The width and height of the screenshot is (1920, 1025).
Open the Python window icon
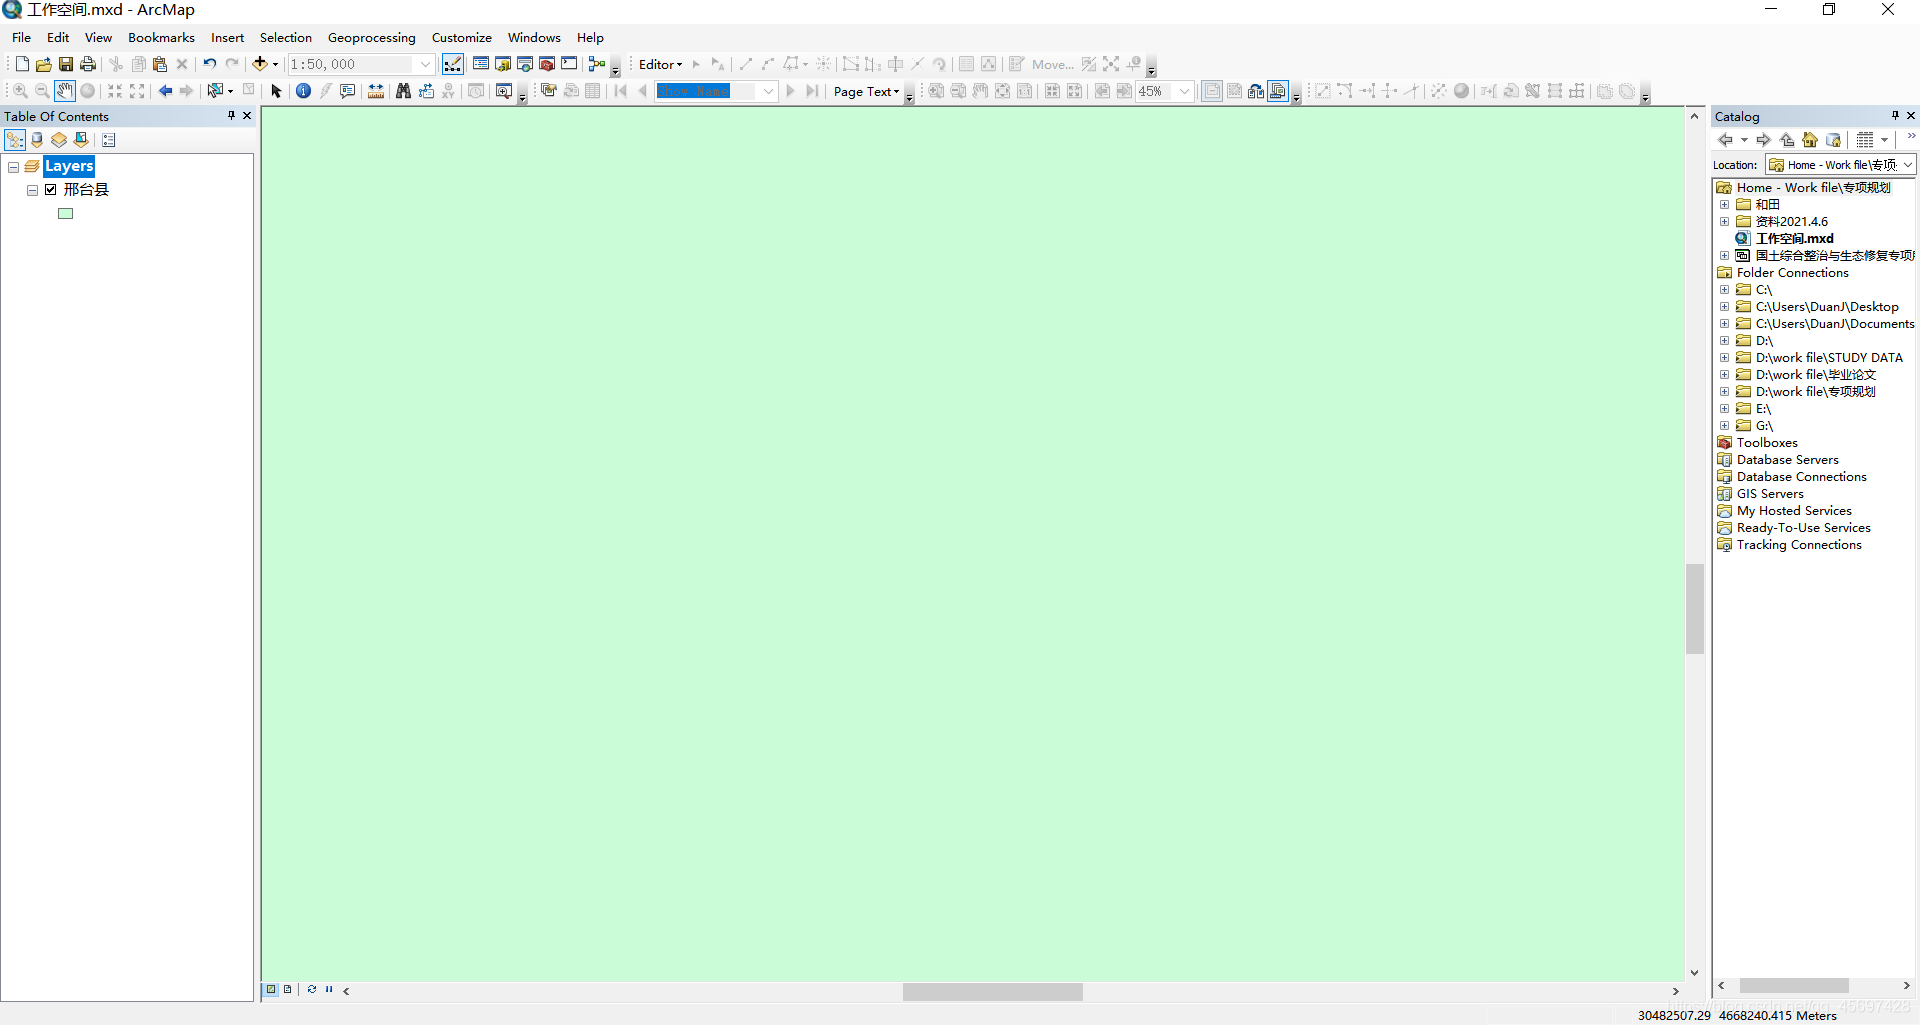[569, 64]
